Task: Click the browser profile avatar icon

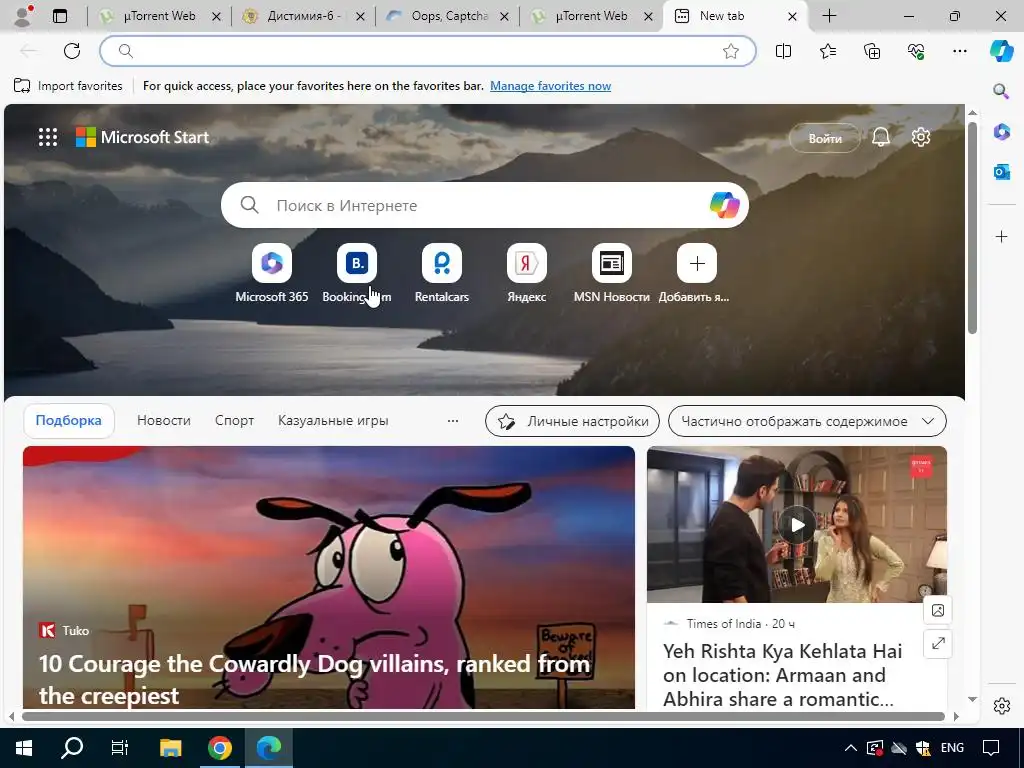Action: 23,16
